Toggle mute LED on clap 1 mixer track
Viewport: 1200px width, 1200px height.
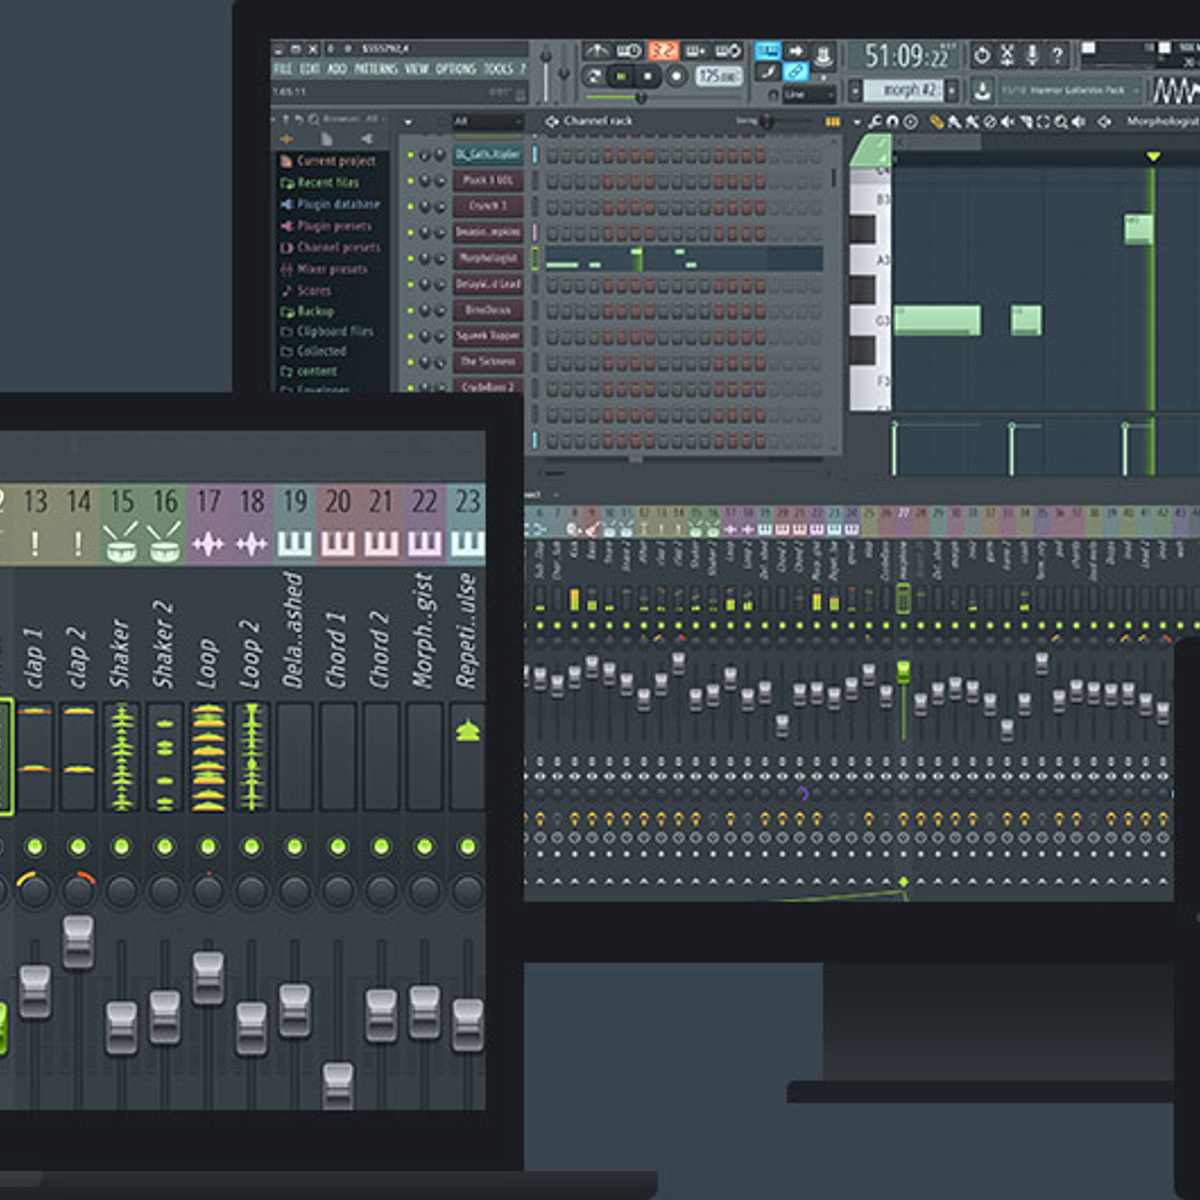35,847
